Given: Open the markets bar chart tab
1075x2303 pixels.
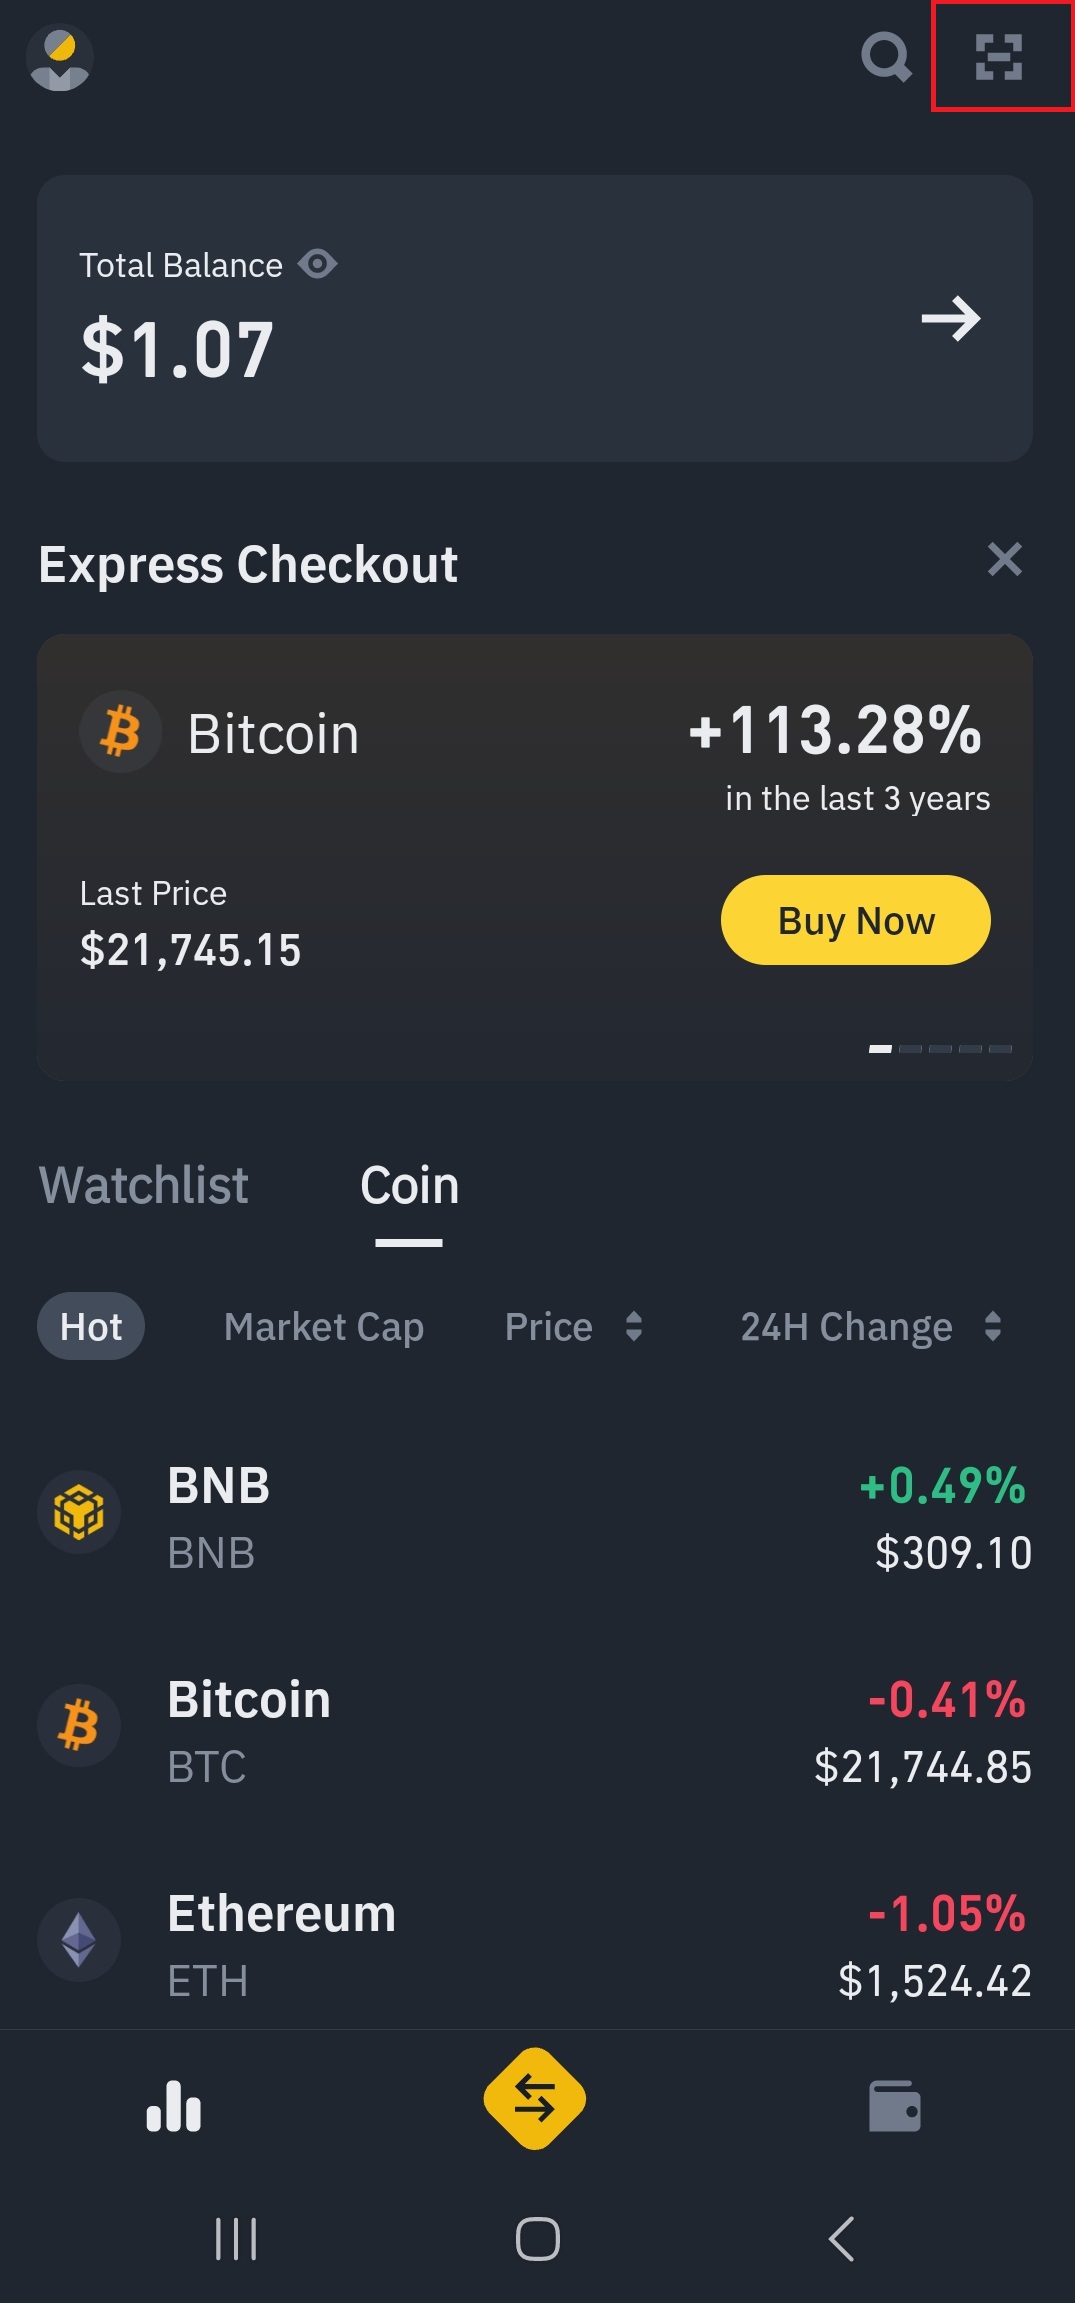Looking at the screenshot, I should coord(174,2105).
